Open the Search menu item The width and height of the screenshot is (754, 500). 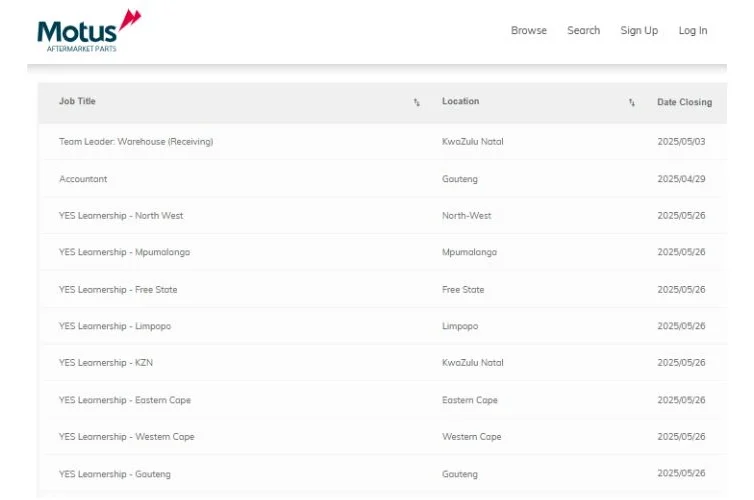pyautogui.click(x=583, y=31)
